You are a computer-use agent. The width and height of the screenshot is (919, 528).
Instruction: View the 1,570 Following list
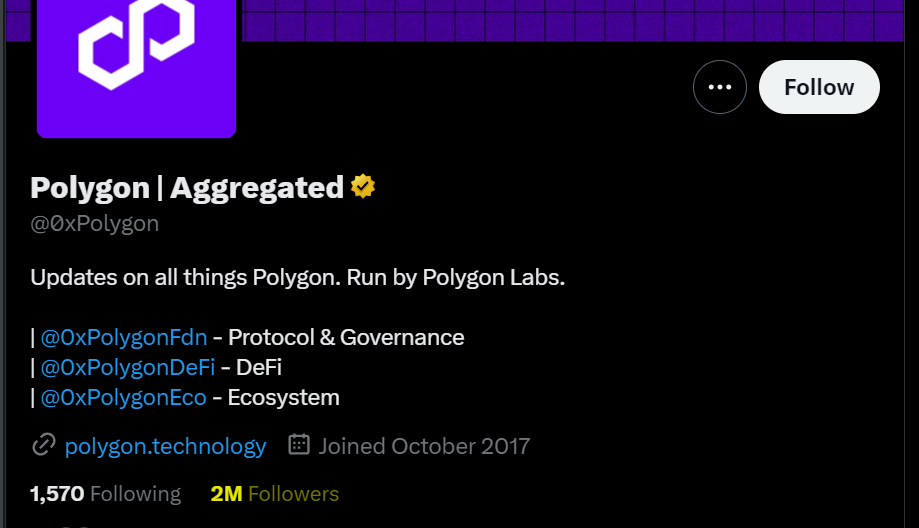tap(106, 494)
